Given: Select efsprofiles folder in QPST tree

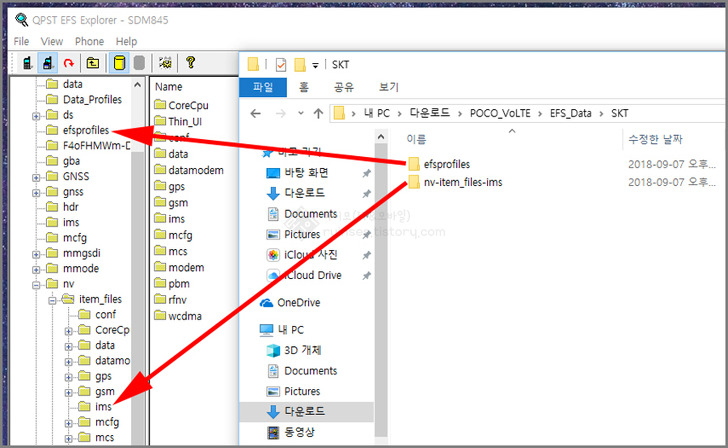Looking at the screenshot, I should 85,130.
